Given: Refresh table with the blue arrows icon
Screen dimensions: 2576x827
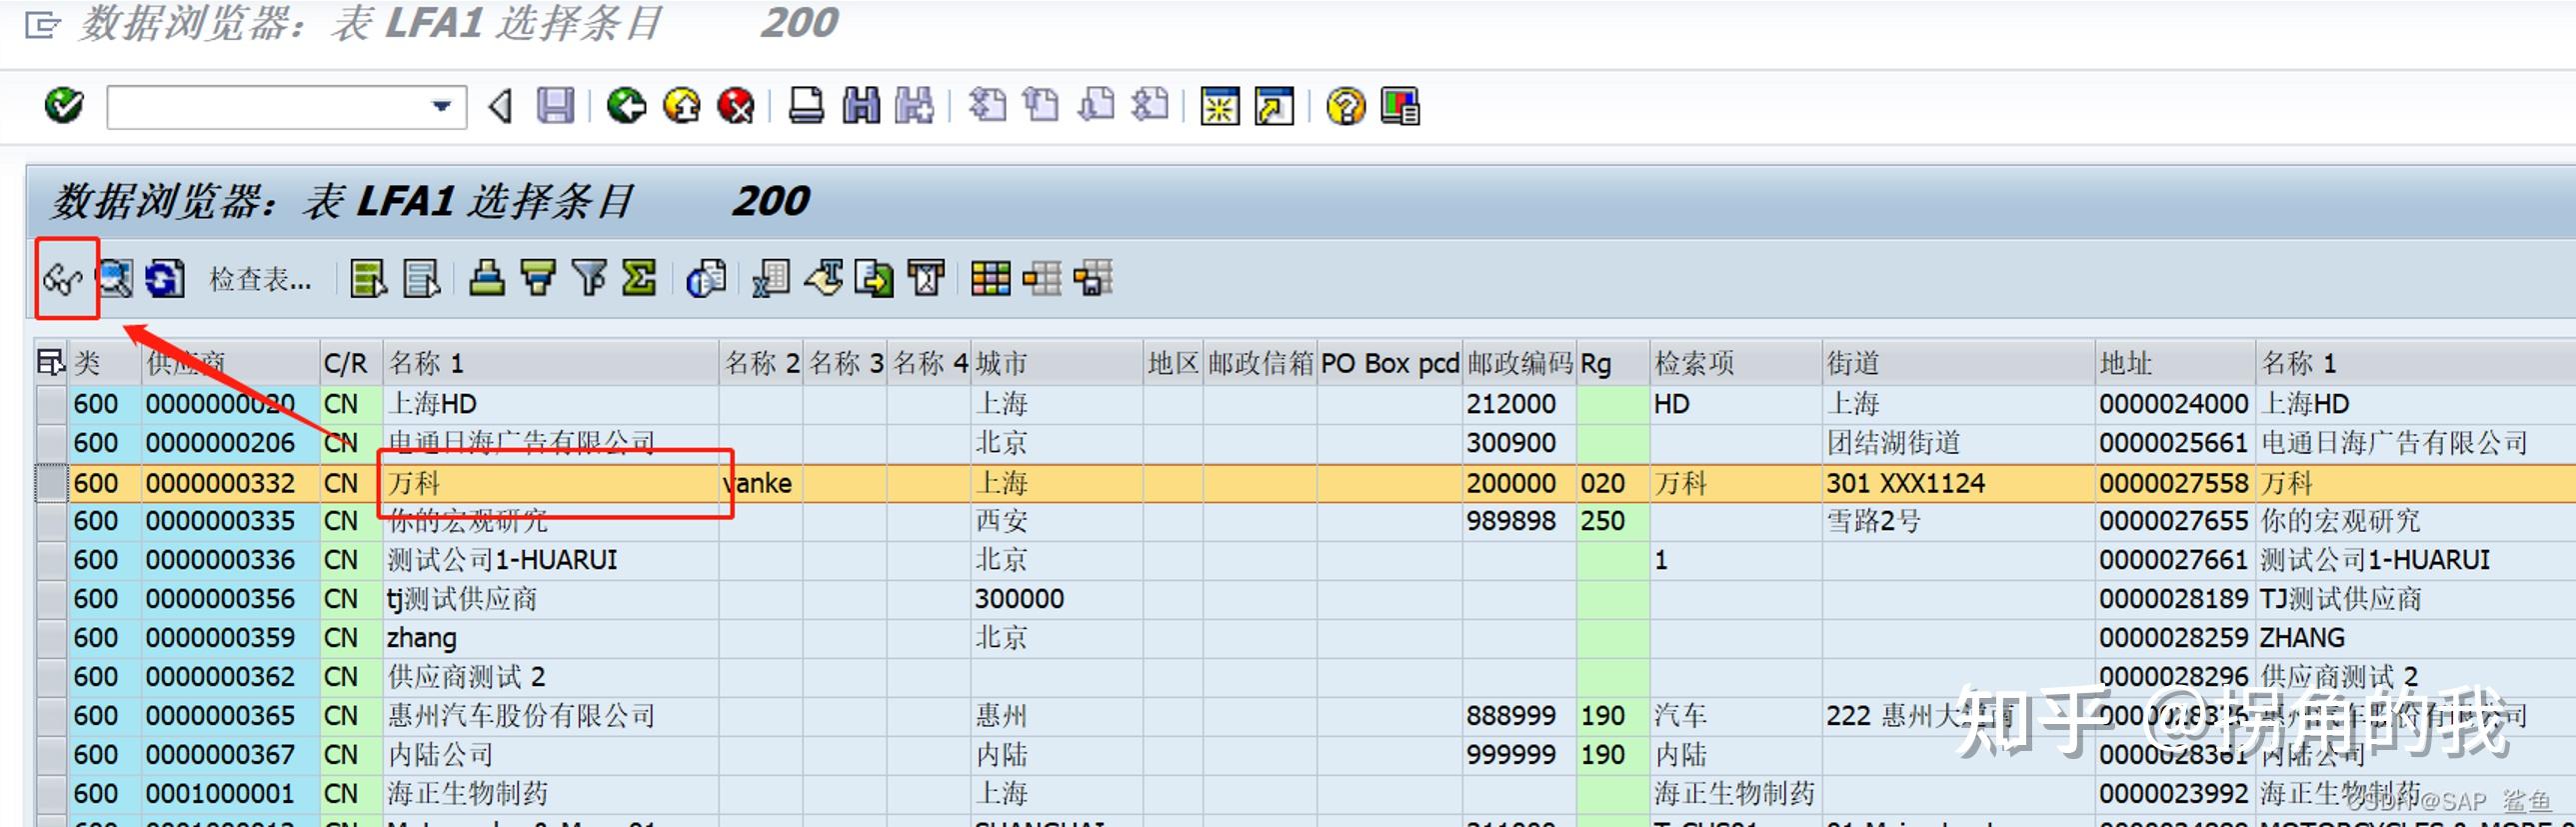Looking at the screenshot, I should [165, 279].
